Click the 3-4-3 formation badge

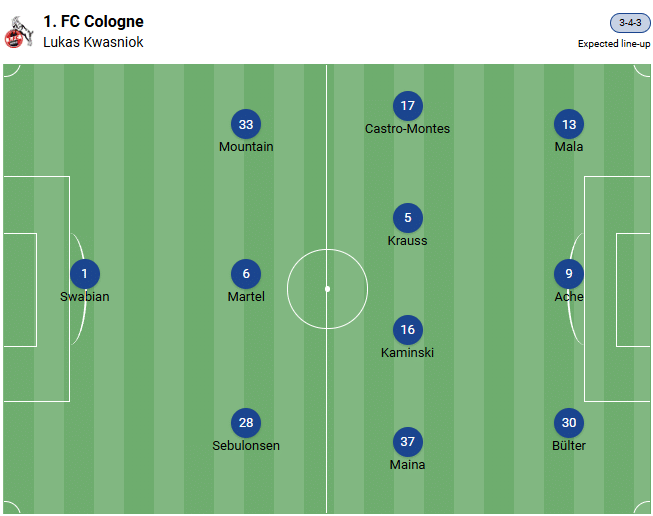click(x=630, y=23)
